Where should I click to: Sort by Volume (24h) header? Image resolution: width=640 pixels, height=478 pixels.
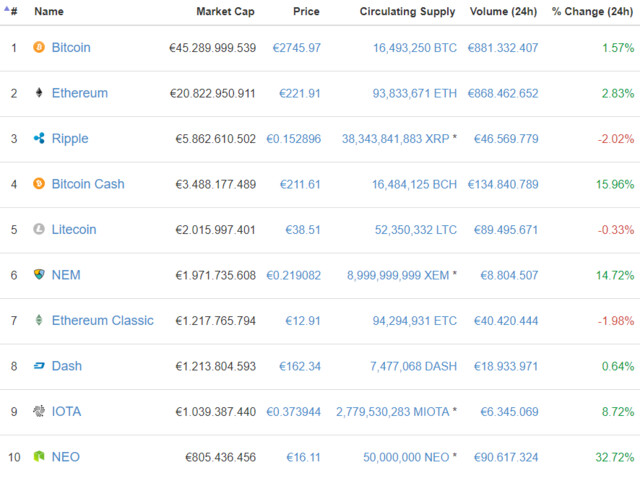point(503,11)
